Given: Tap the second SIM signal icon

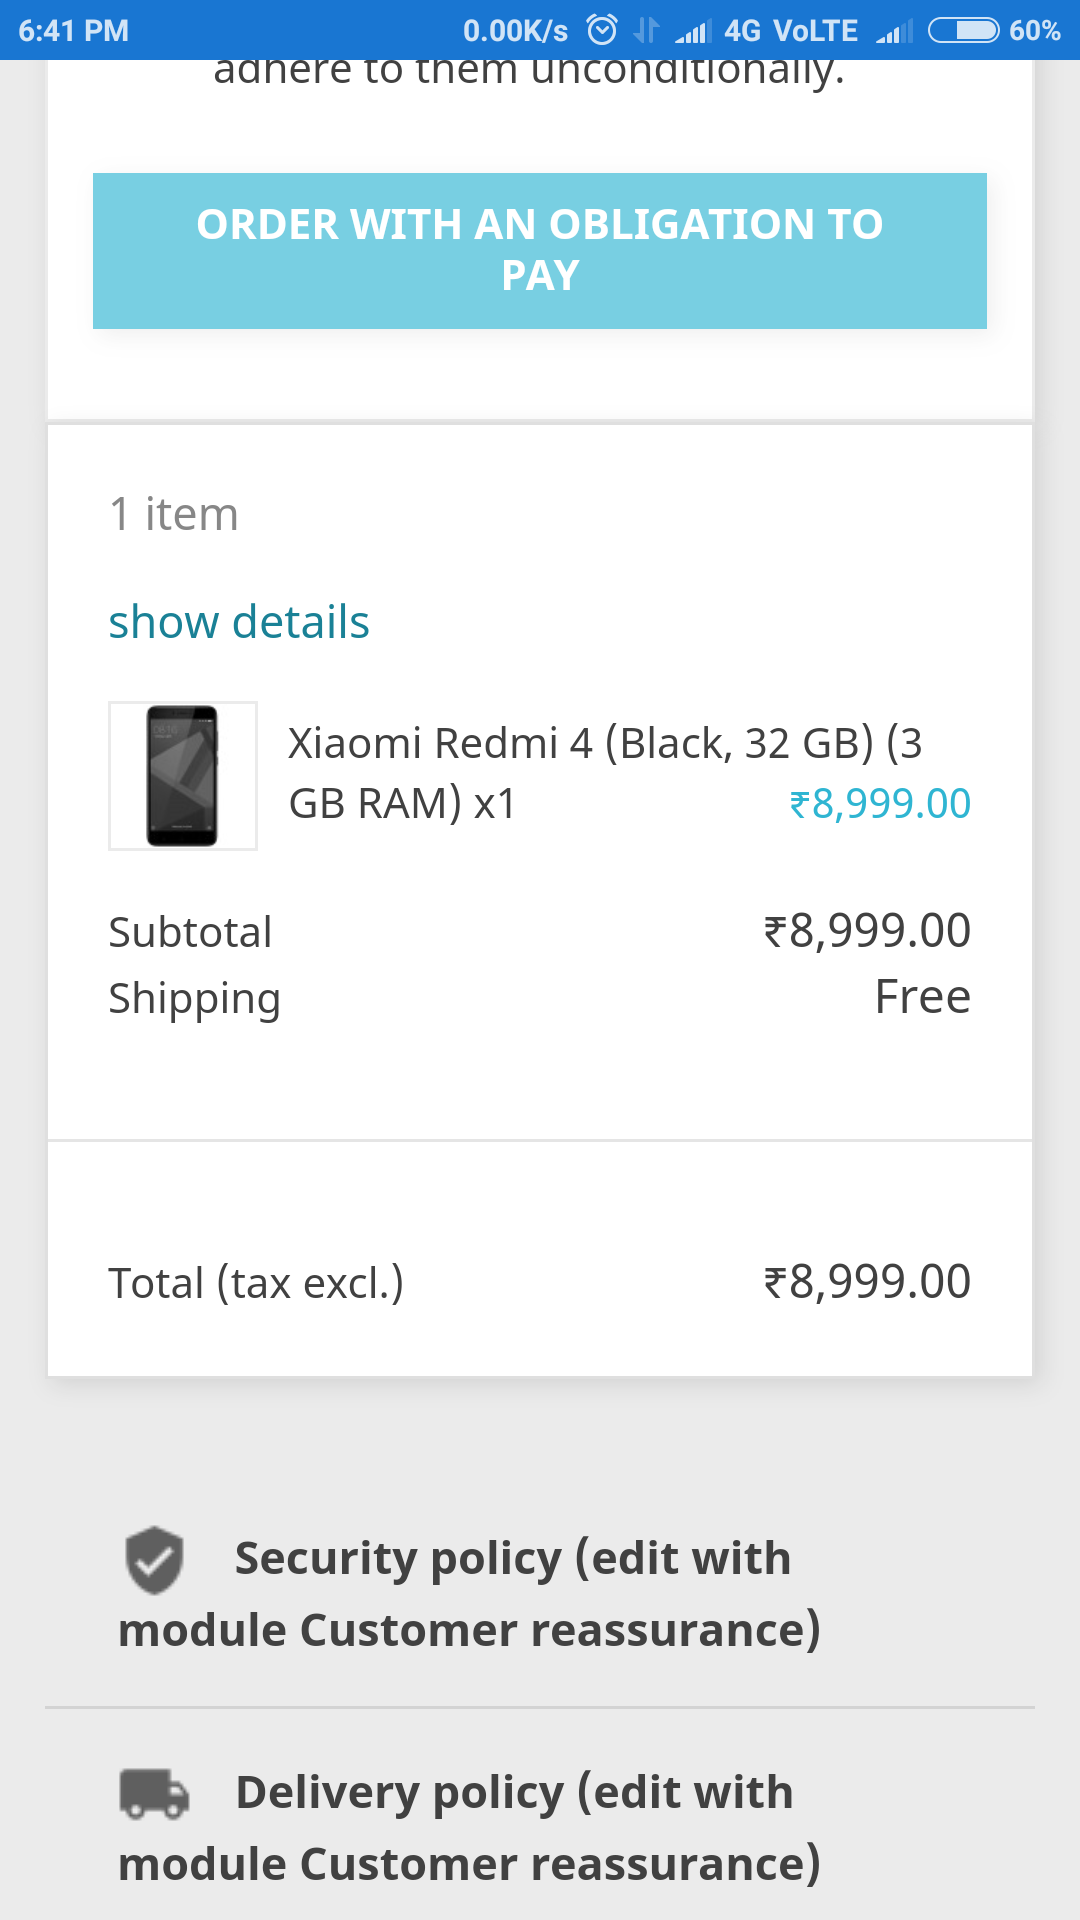Looking at the screenshot, I should pos(894,32).
